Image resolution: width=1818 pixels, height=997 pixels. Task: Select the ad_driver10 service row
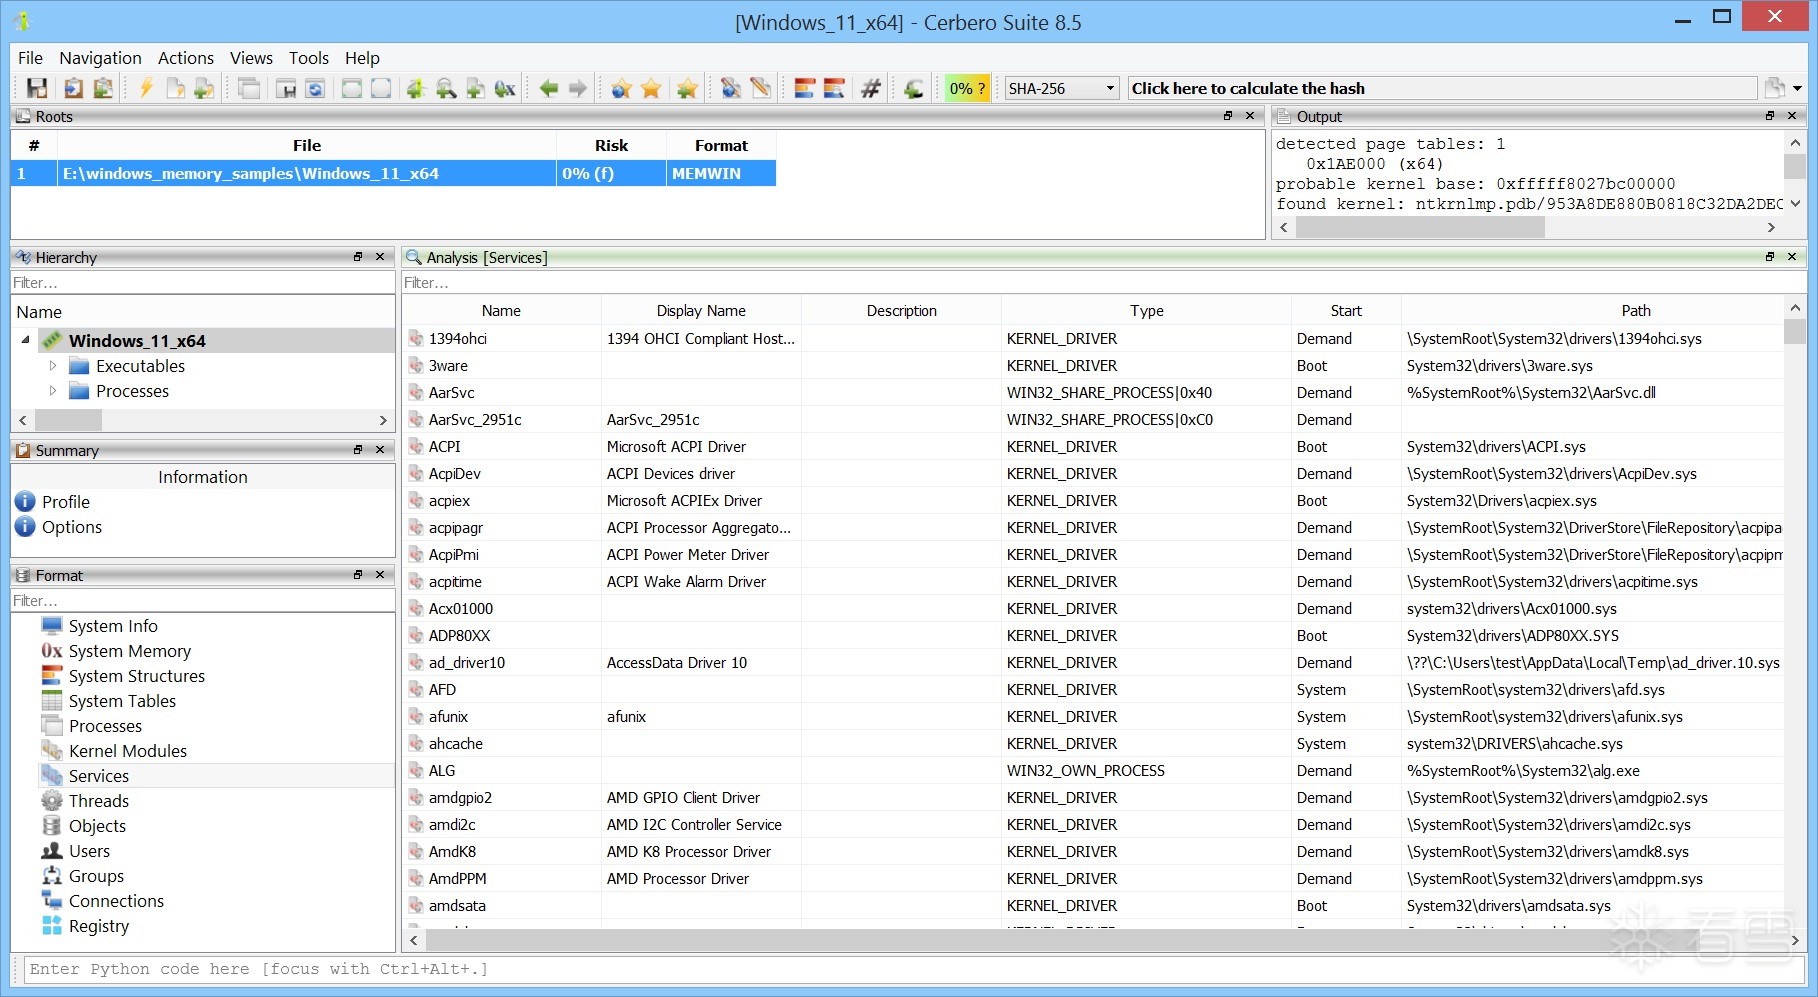[1092, 663]
